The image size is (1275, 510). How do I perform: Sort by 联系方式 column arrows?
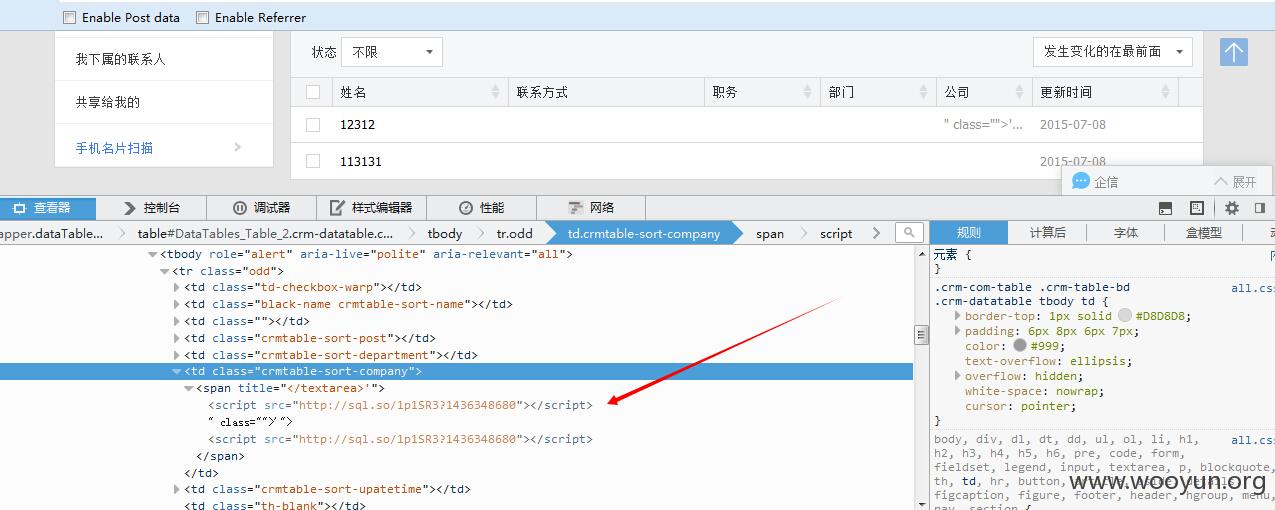691,92
